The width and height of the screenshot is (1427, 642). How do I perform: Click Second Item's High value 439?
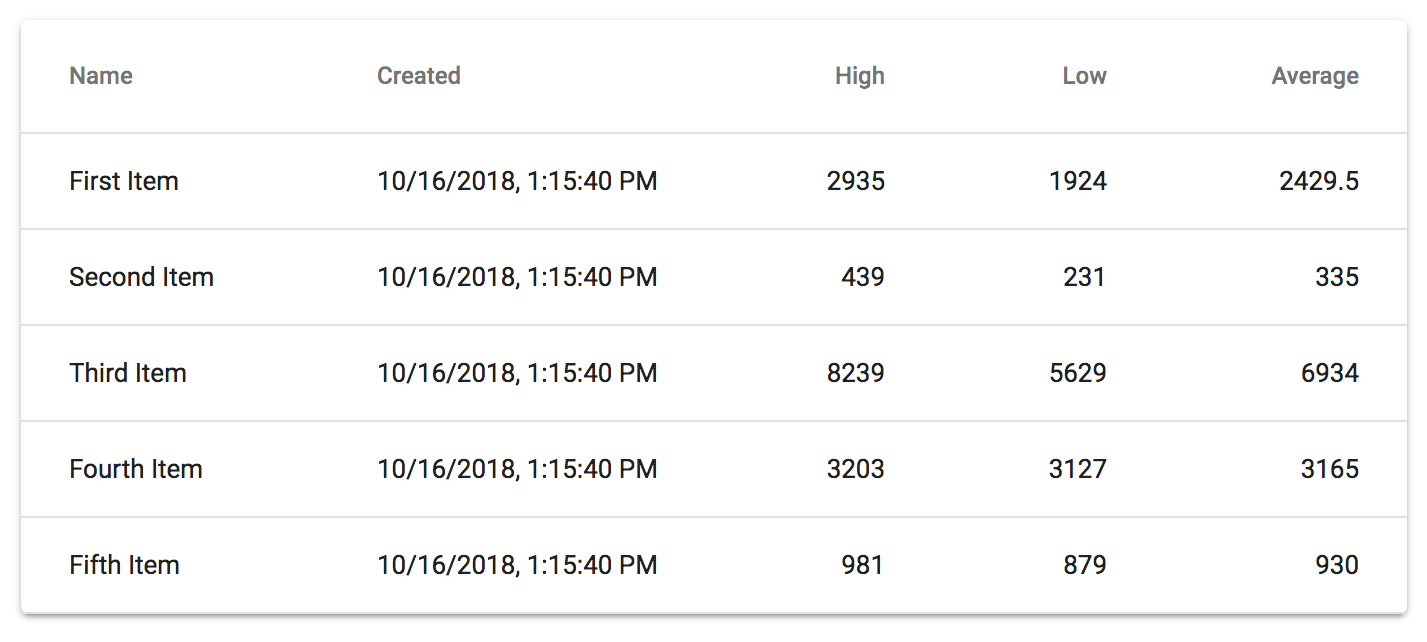863,277
